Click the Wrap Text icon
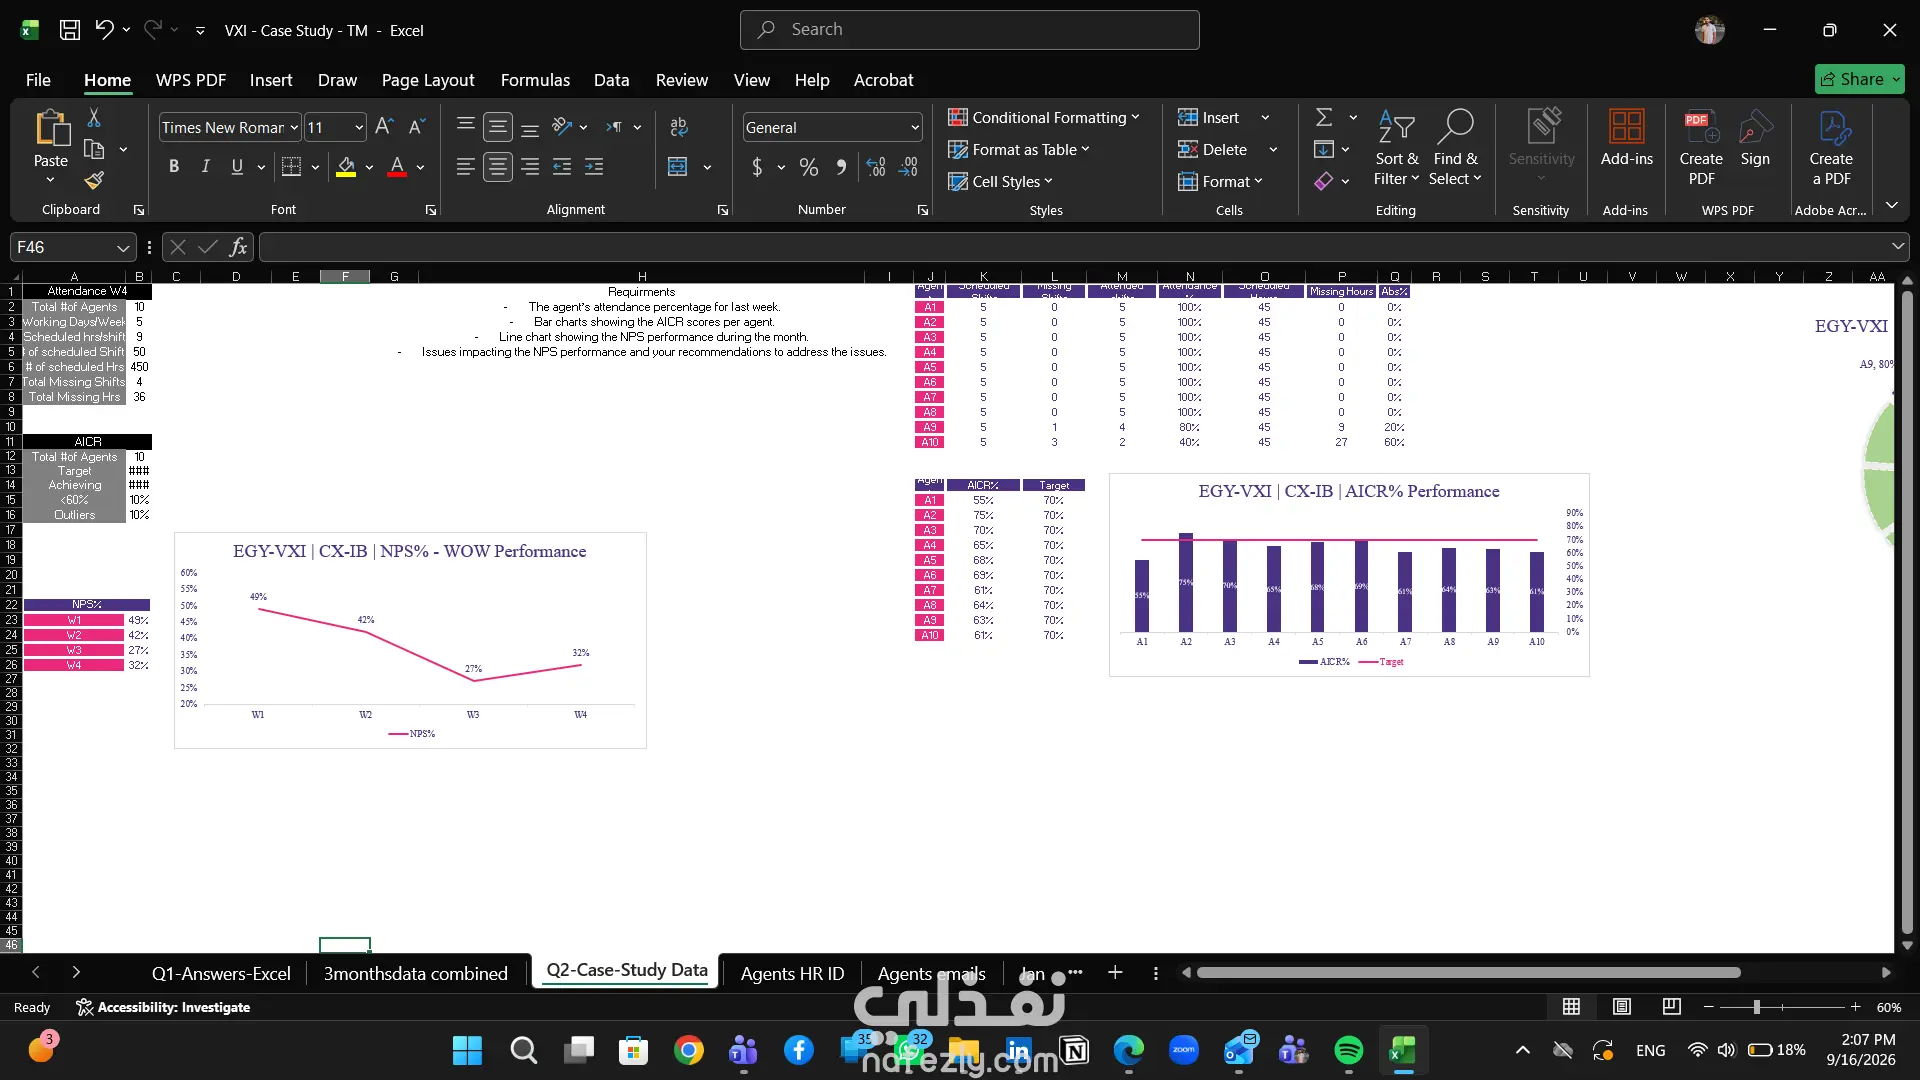 point(679,127)
